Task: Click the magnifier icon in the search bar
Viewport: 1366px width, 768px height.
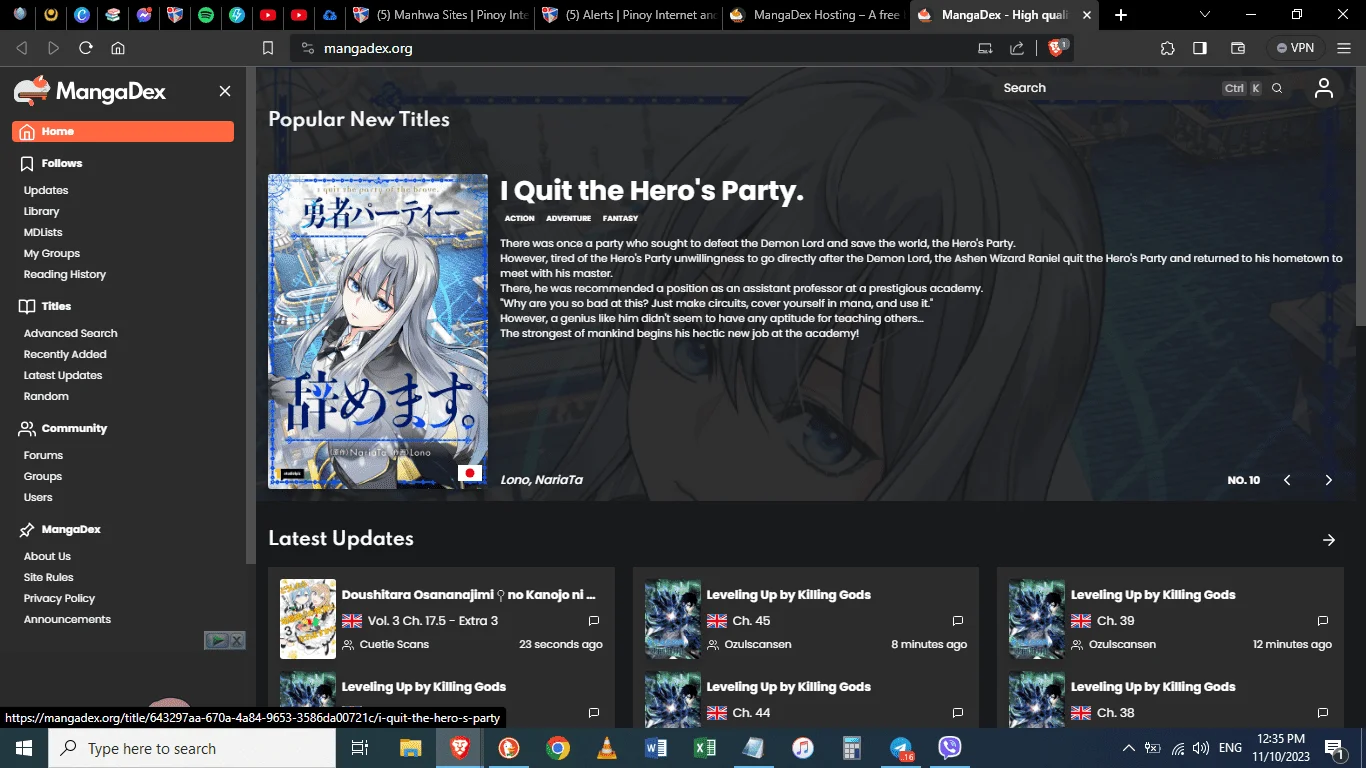Action: pyautogui.click(x=1277, y=88)
